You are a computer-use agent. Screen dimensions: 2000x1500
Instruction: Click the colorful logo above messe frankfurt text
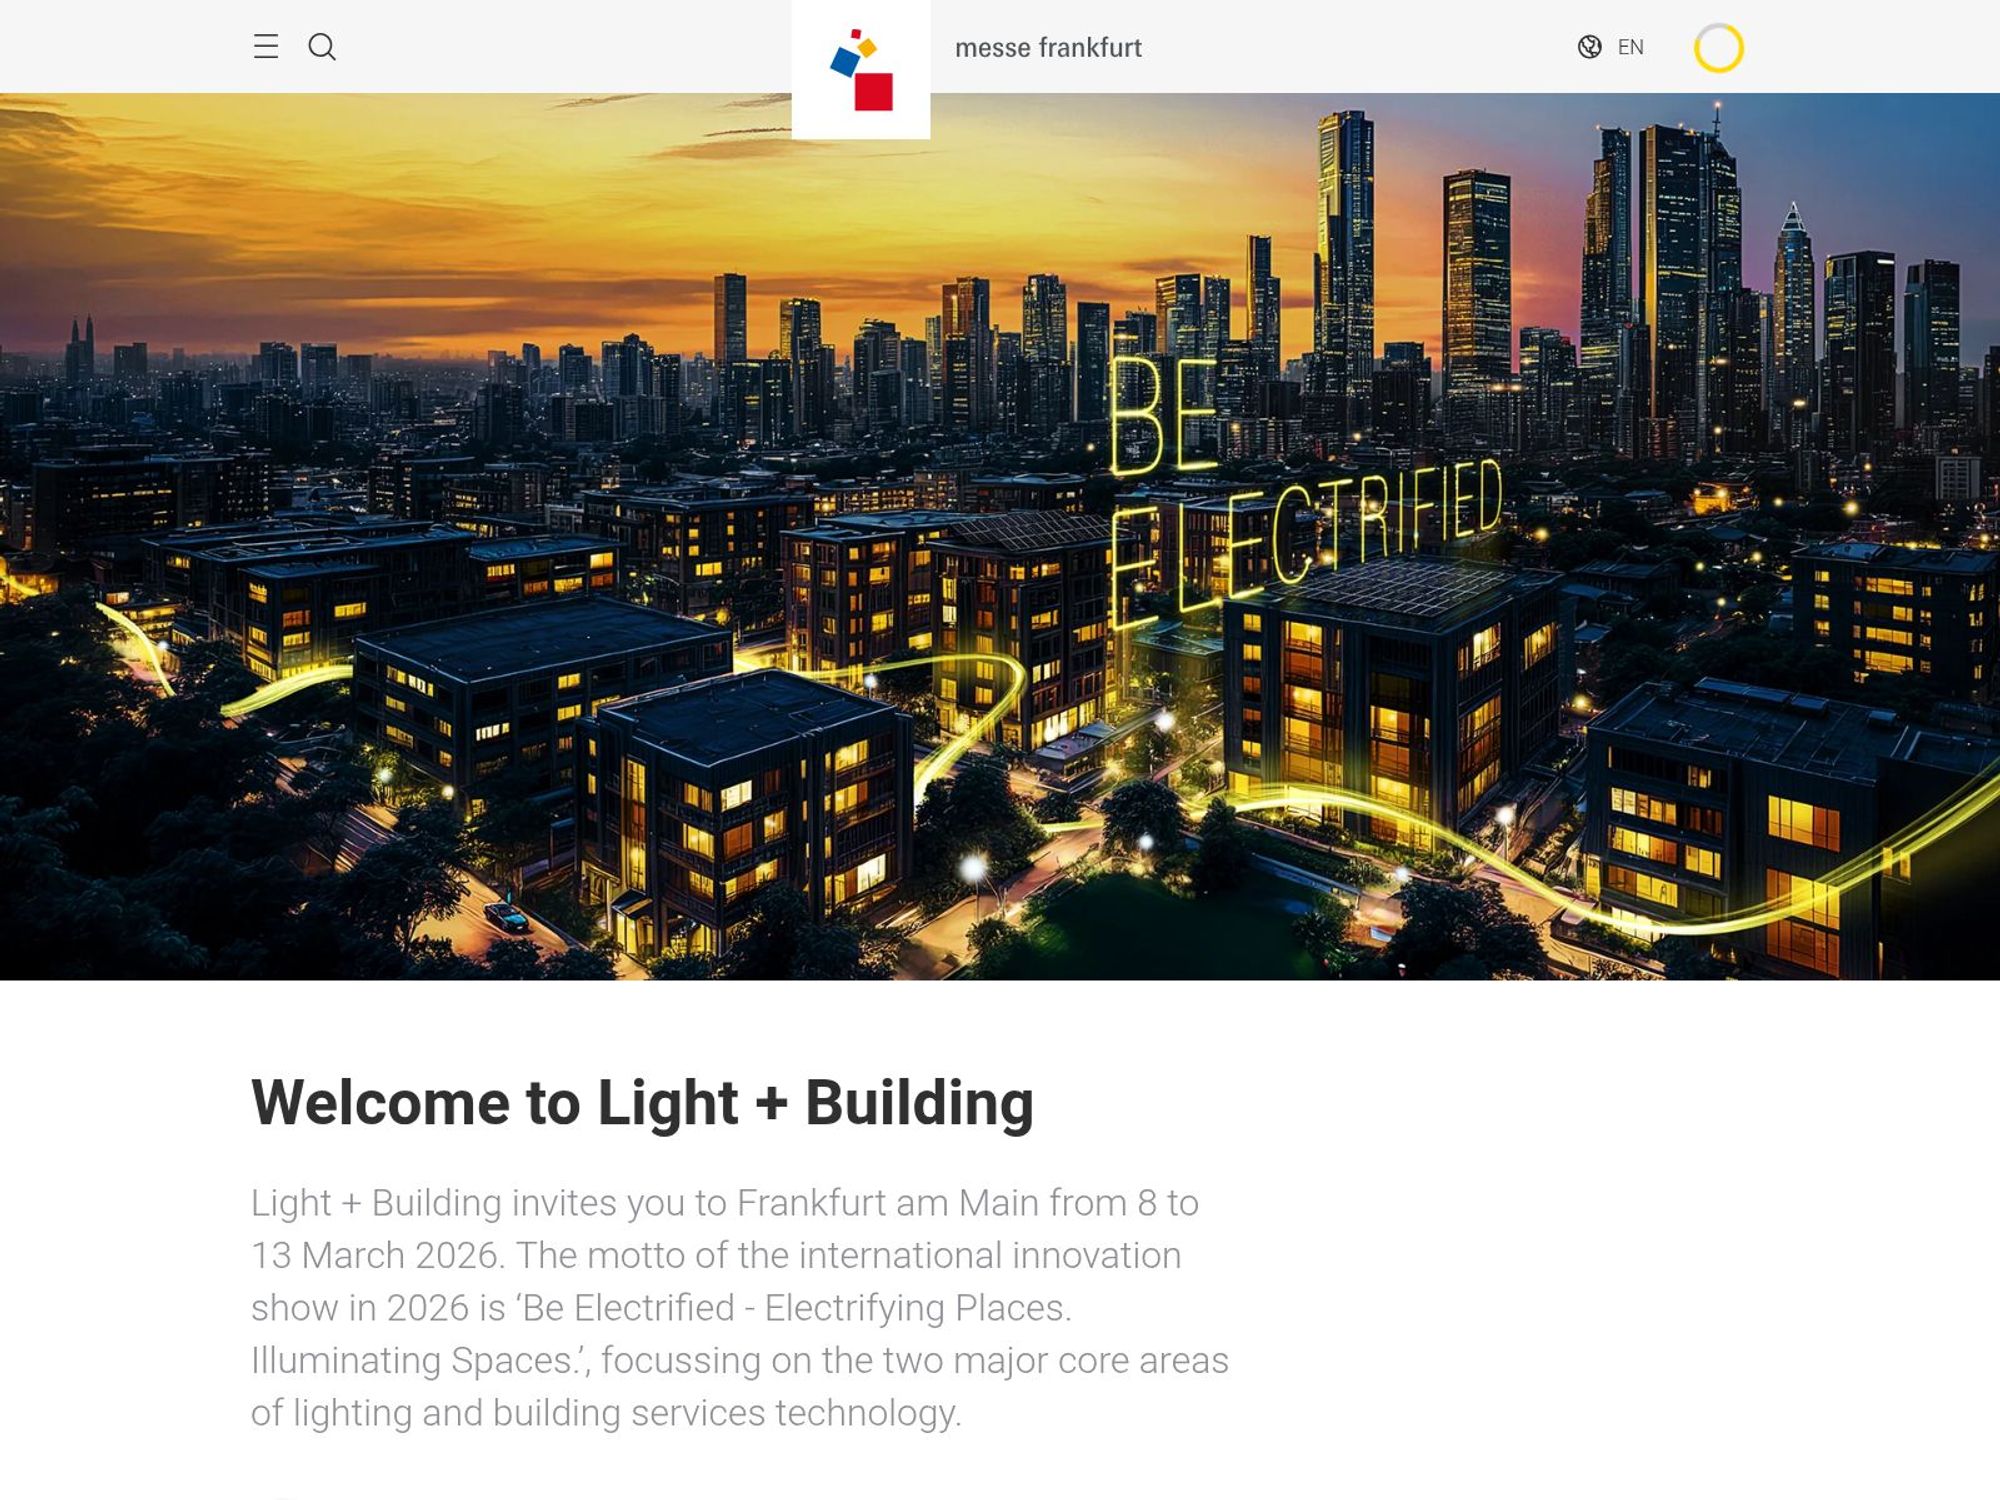click(x=862, y=65)
